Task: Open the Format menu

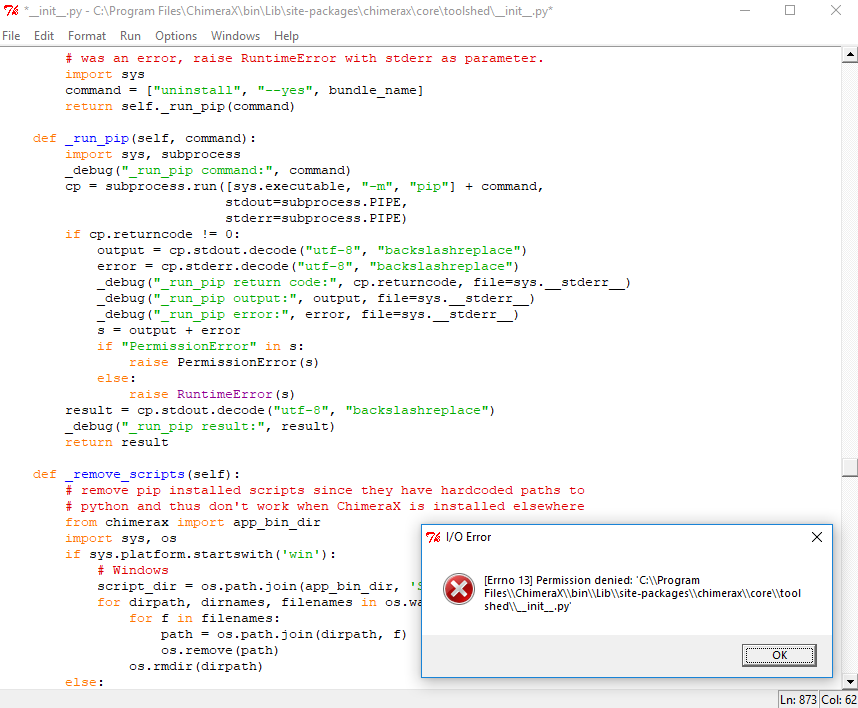Action: (87, 36)
